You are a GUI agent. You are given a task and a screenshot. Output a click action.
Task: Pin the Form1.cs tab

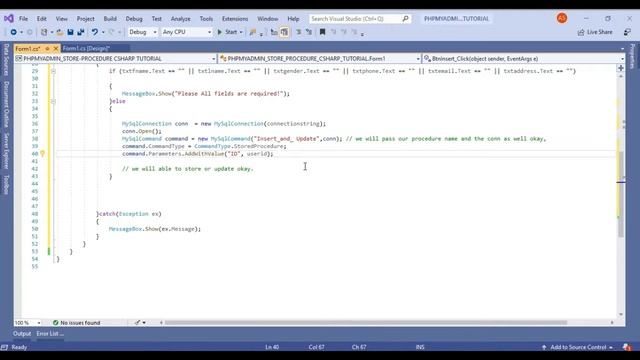47,49
